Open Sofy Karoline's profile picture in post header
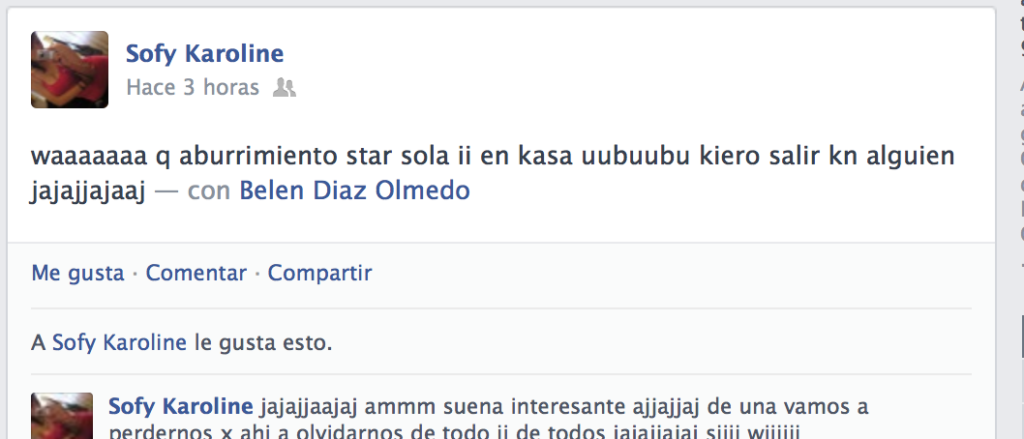 [70, 69]
